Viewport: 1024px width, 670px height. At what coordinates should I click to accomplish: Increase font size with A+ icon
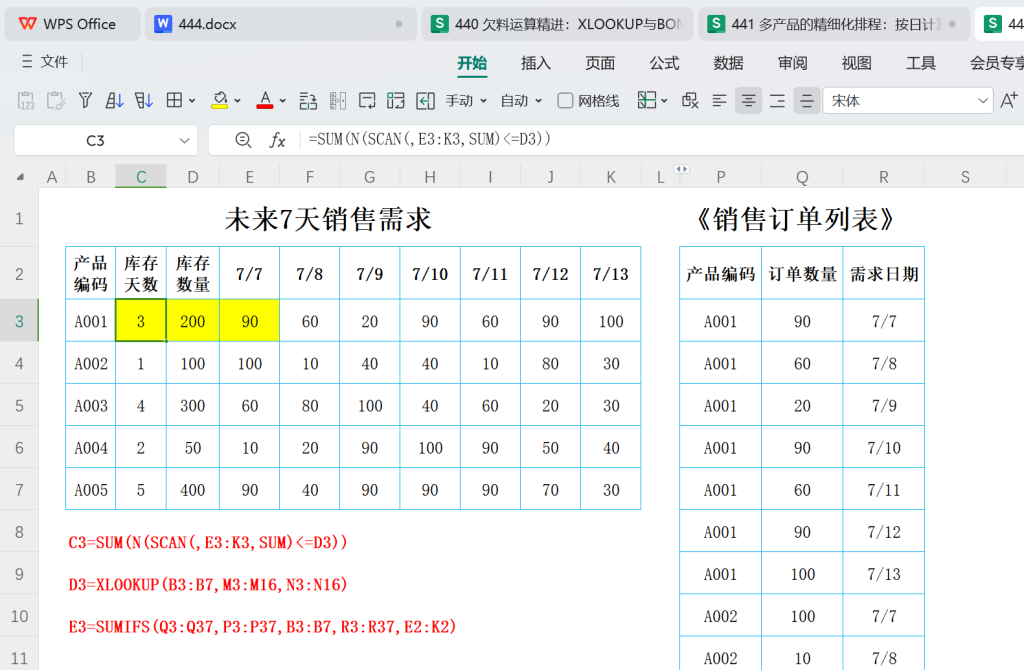pos(1009,101)
